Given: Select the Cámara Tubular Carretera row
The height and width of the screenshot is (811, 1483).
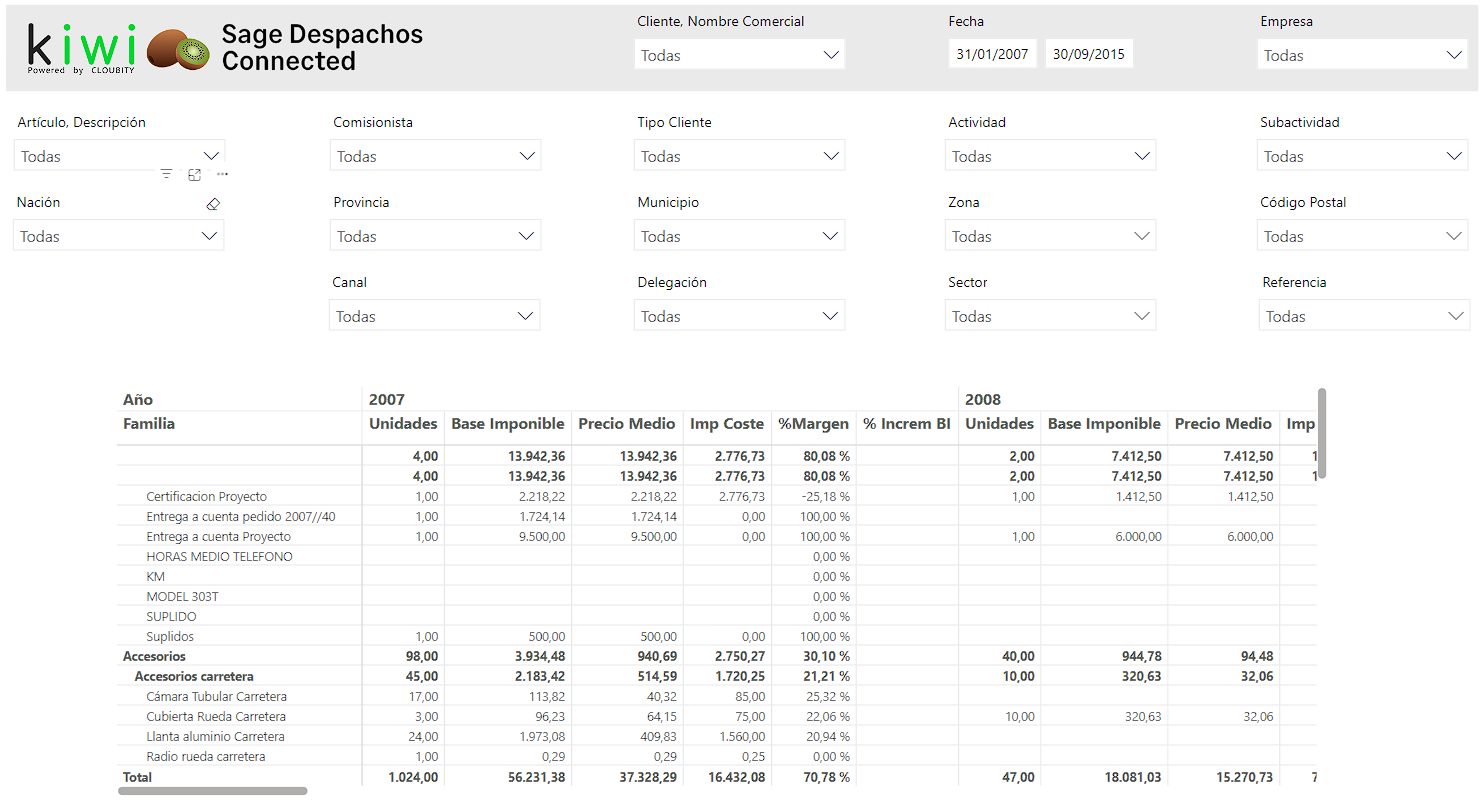Looking at the screenshot, I should click(x=216, y=697).
